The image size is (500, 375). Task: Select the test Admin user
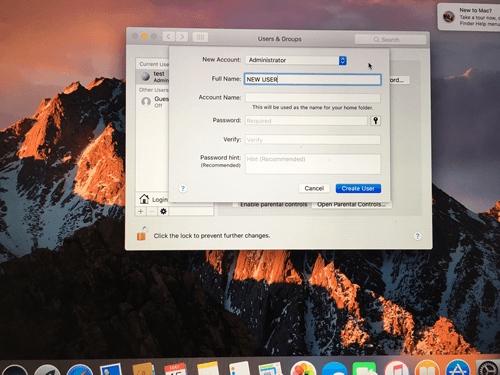(x=153, y=77)
